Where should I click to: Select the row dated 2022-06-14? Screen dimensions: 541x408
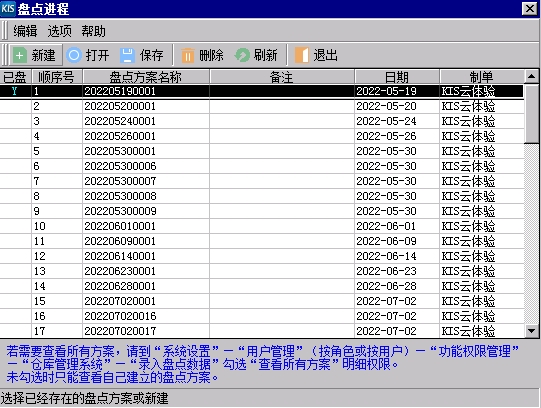point(262,256)
